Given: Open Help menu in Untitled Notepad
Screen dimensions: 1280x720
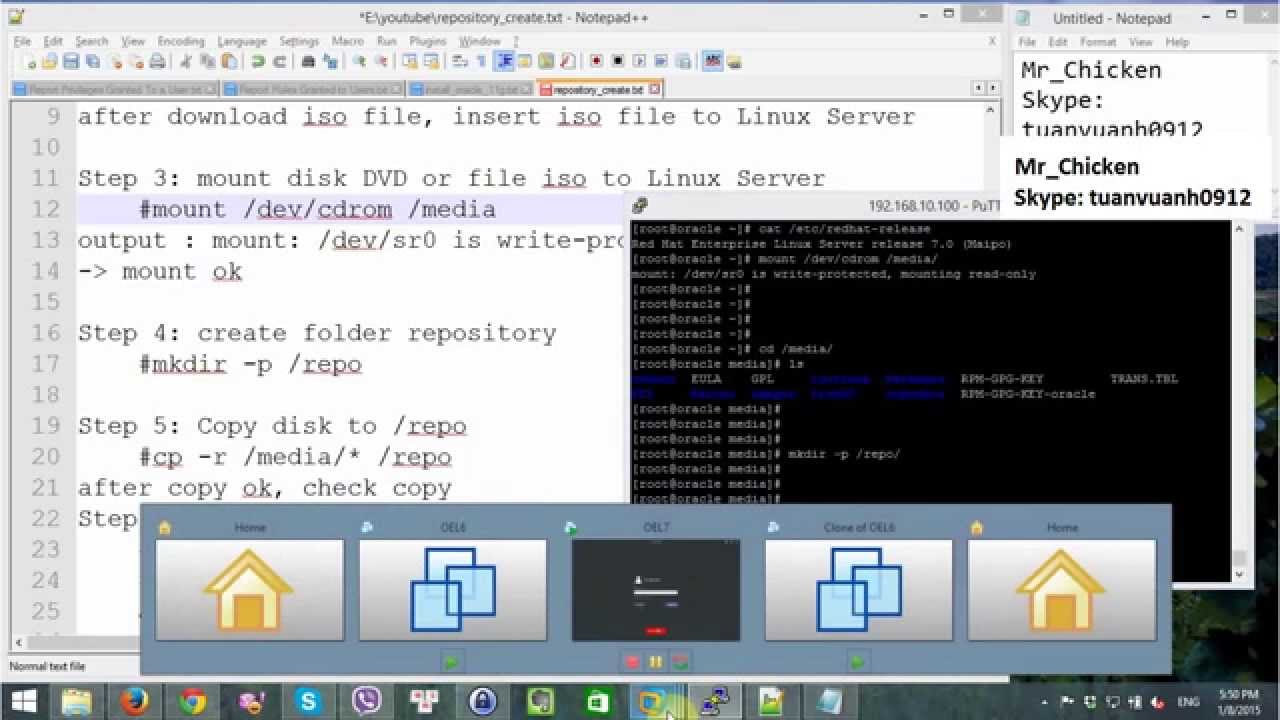Looking at the screenshot, I should pos(1177,42).
